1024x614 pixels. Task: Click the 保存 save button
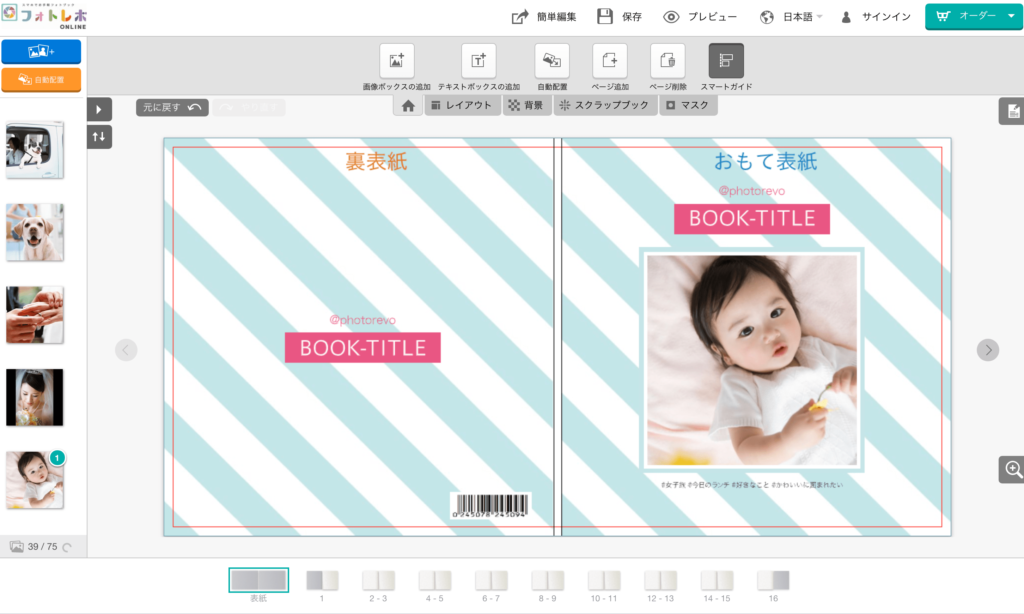618,17
